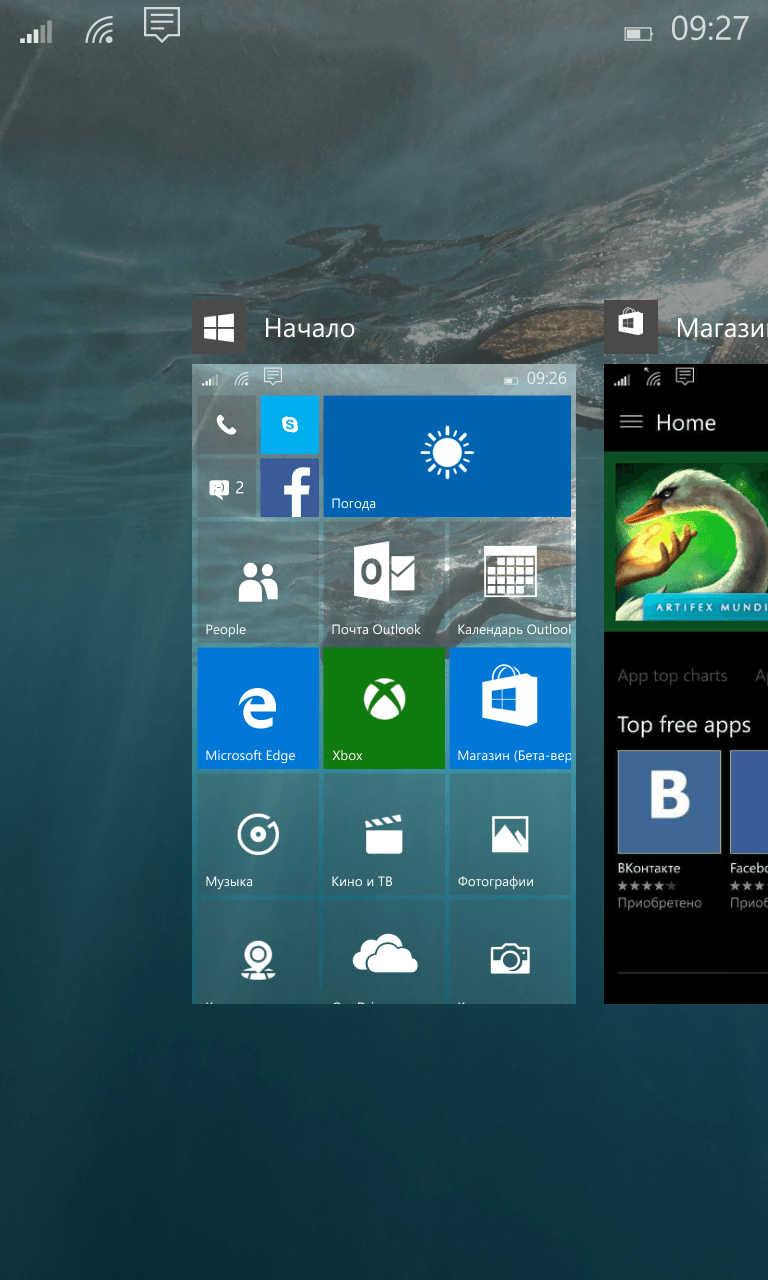Tap the ВКонтакте star rating

tap(646, 886)
